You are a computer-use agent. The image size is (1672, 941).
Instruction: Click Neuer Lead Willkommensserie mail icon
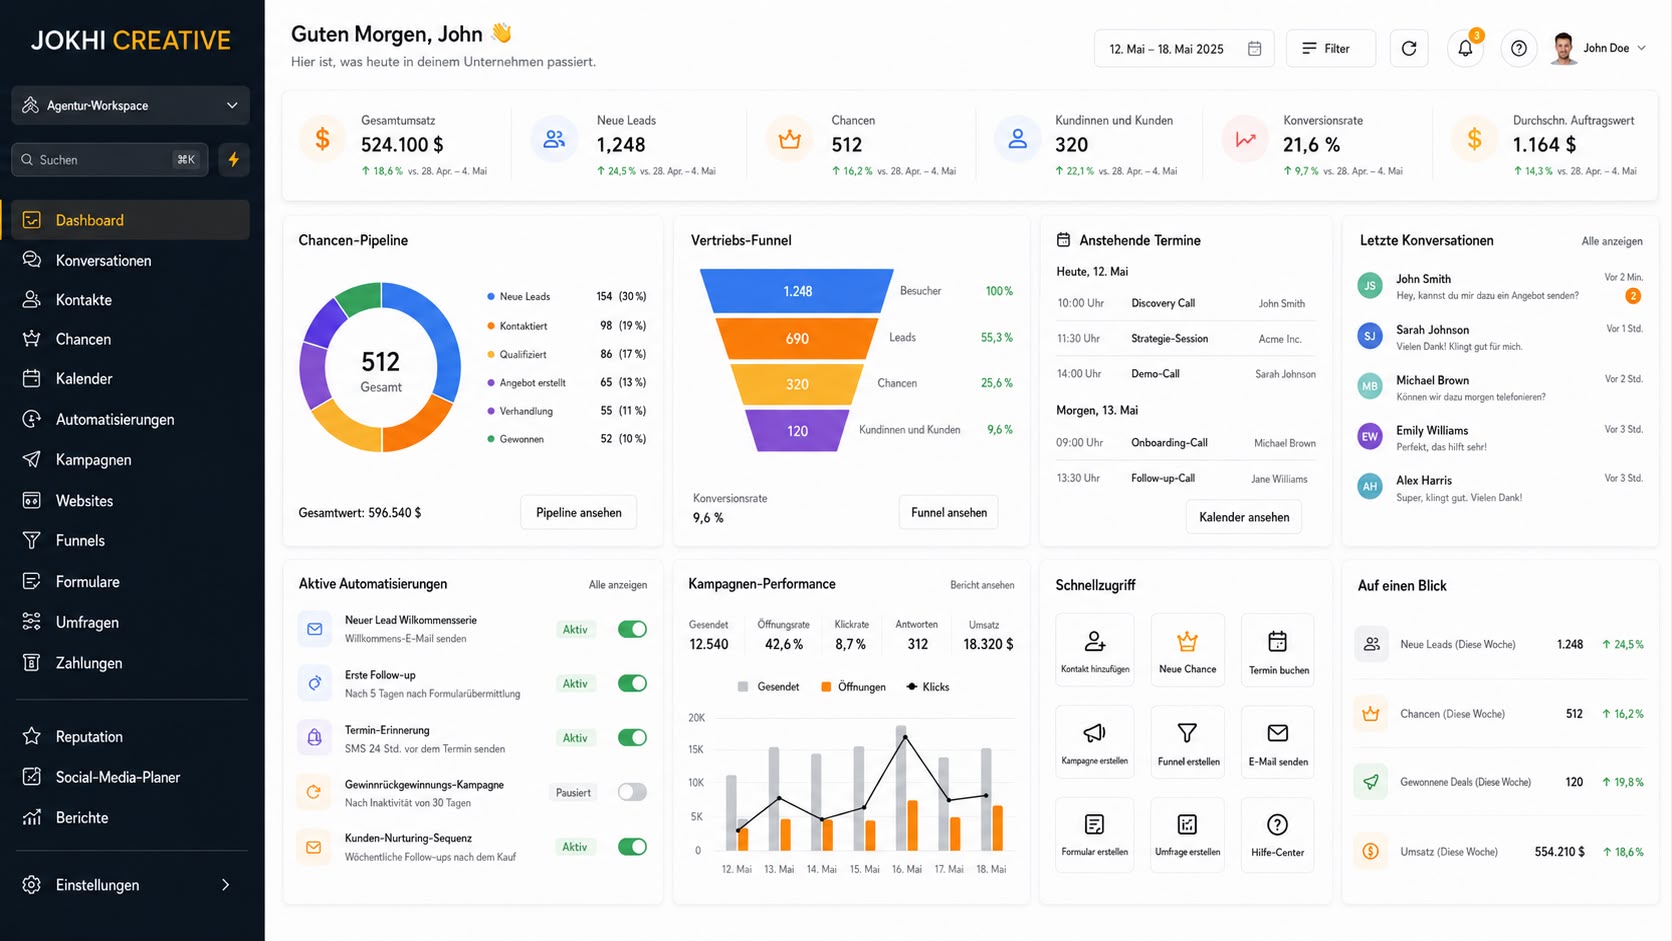click(x=314, y=629)
